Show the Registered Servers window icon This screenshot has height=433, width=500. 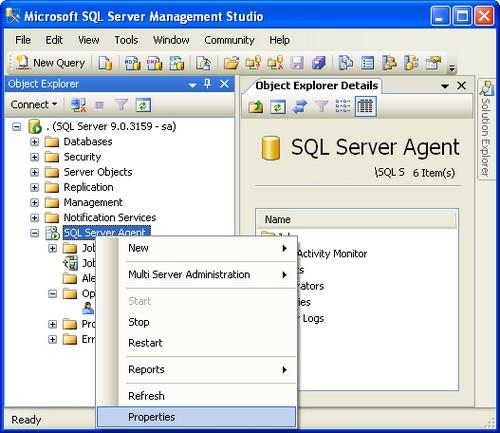point(346,63)
